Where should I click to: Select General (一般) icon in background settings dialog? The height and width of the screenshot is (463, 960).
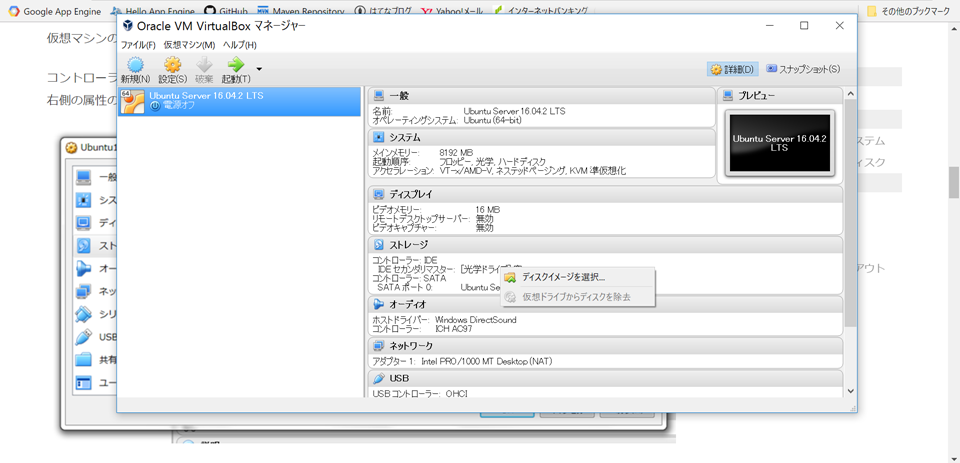pyautogui.click(x=83, y=178)
